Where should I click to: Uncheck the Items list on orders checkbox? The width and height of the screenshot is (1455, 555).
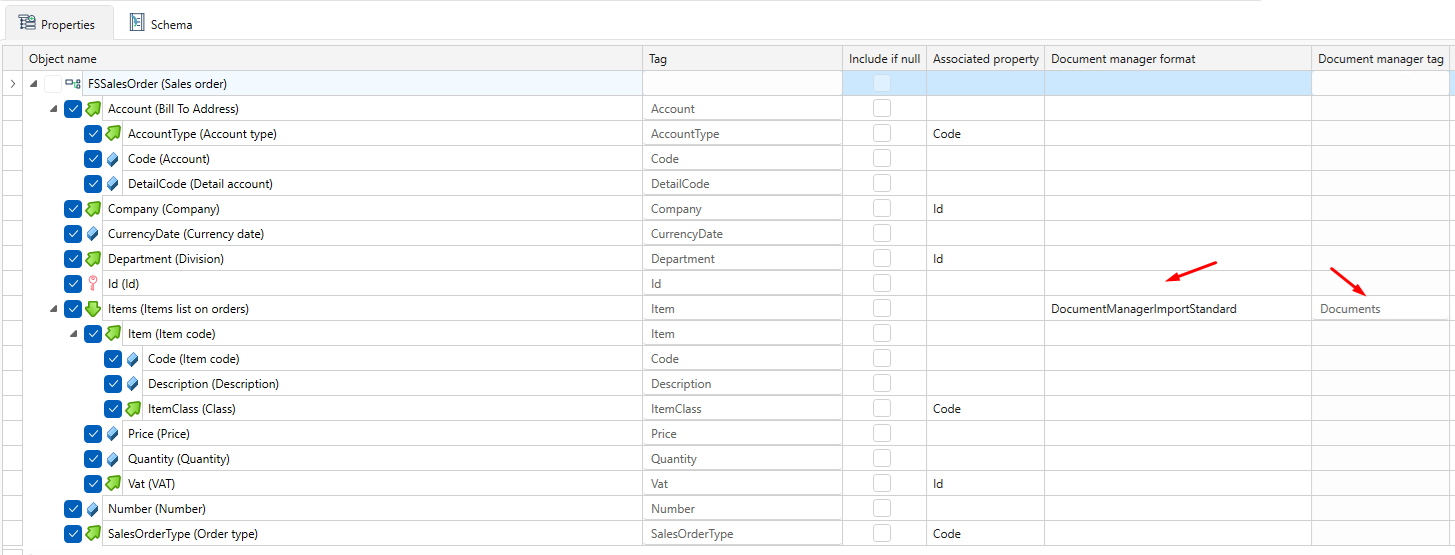(x=73, y=309)
